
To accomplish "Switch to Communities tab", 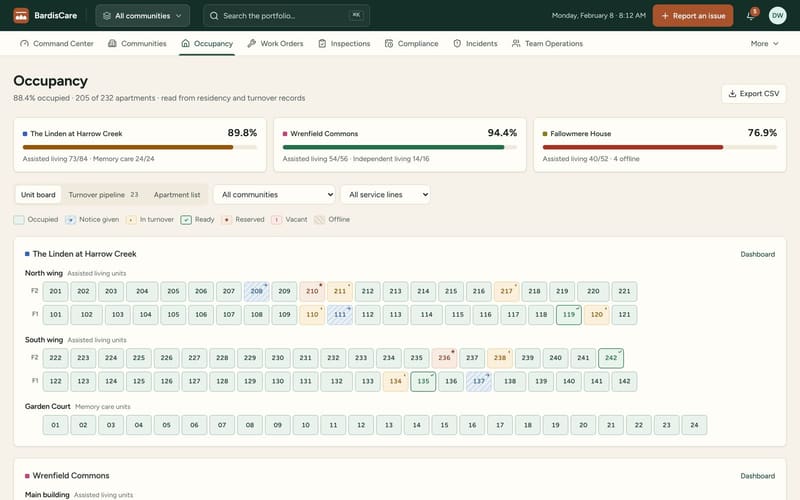I will tap(137, 43).
